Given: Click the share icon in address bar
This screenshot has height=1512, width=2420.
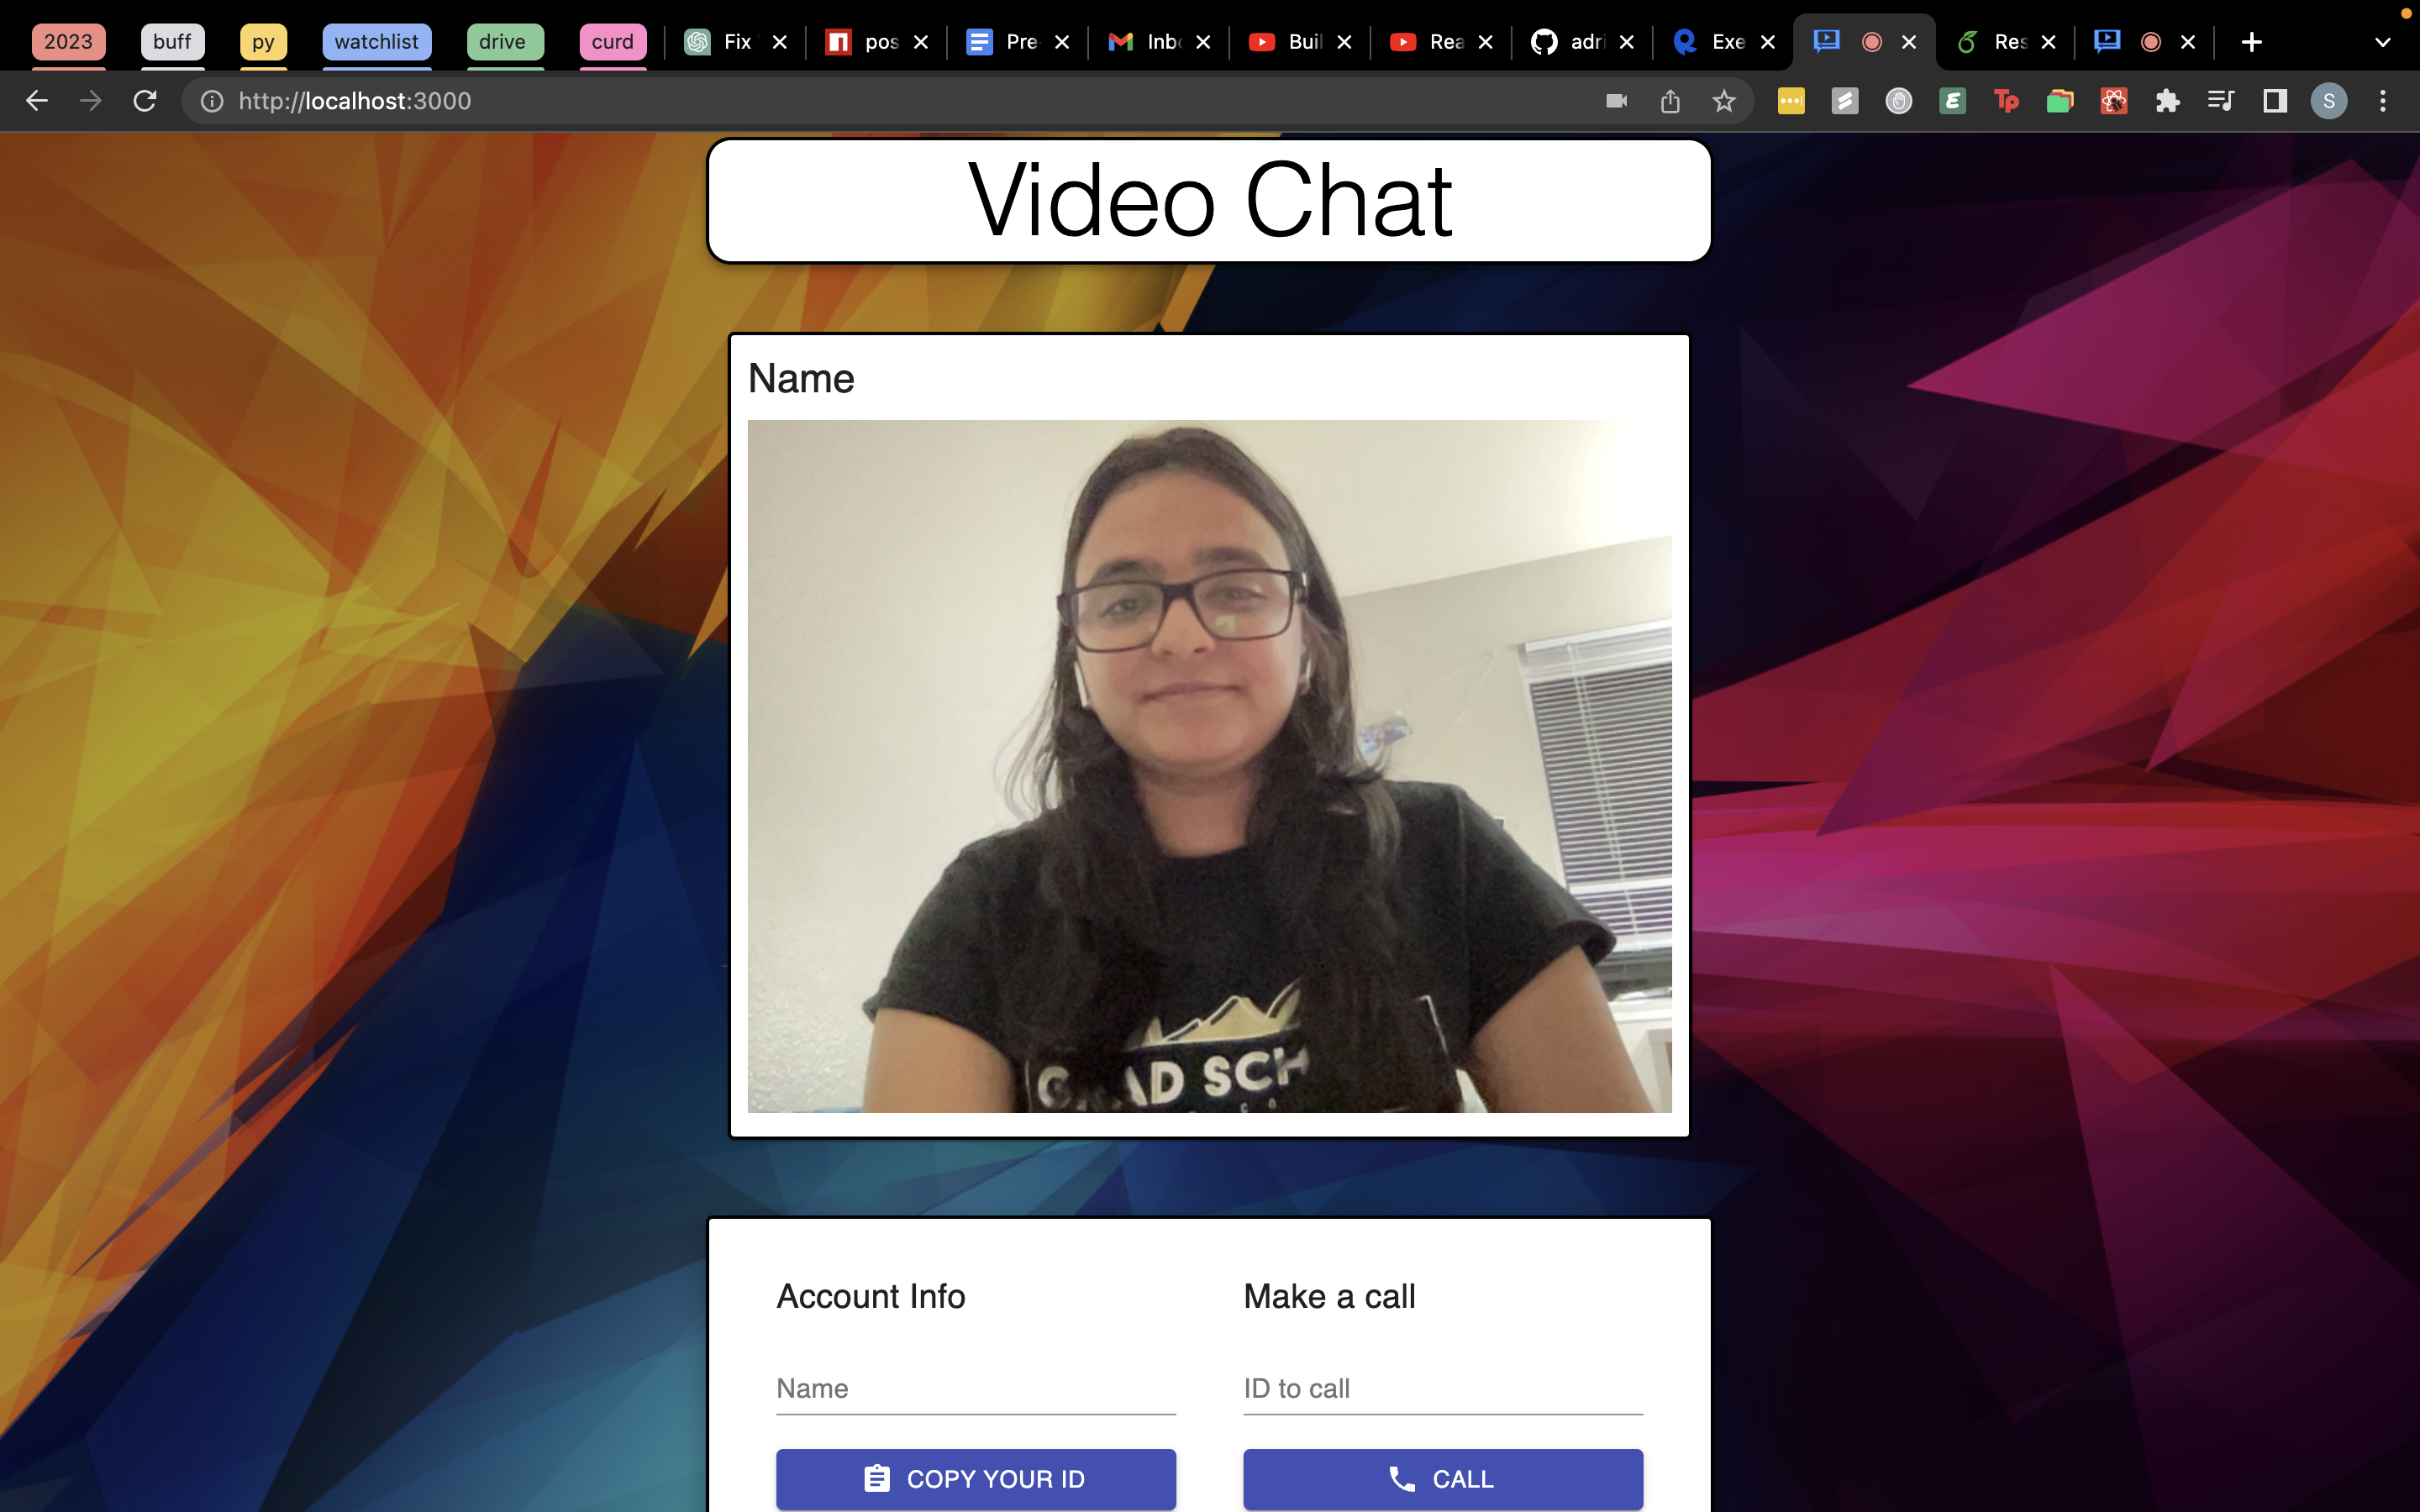Looking at the screenshot, I should click(x=1670, y=101).
